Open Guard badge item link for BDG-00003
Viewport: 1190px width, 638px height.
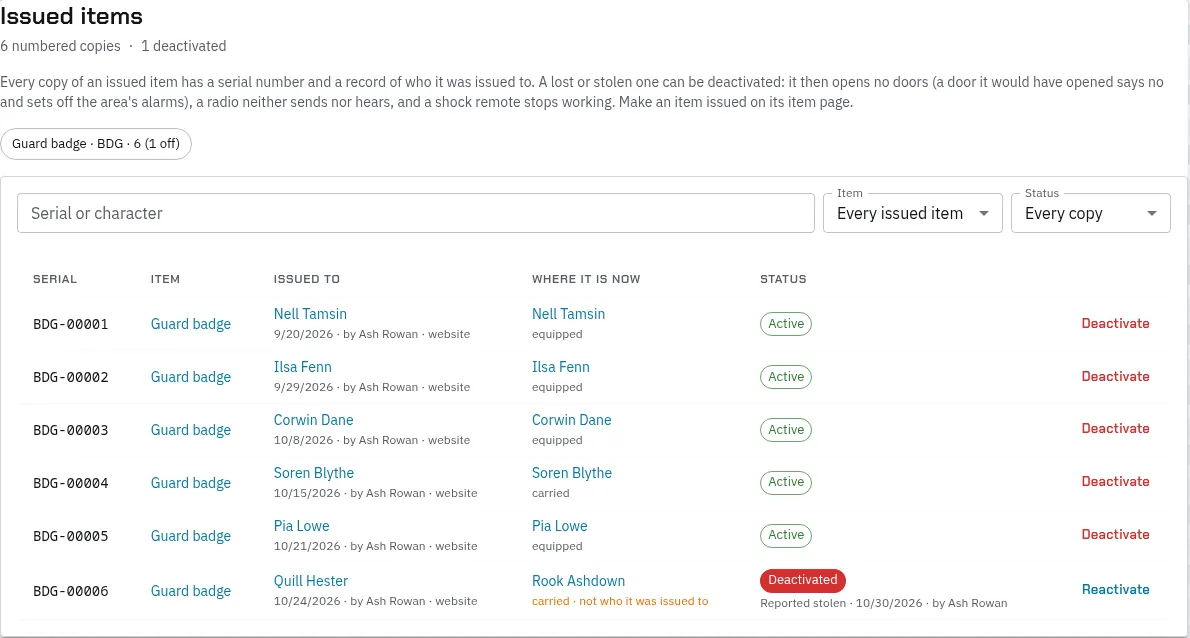pos(190,430)
